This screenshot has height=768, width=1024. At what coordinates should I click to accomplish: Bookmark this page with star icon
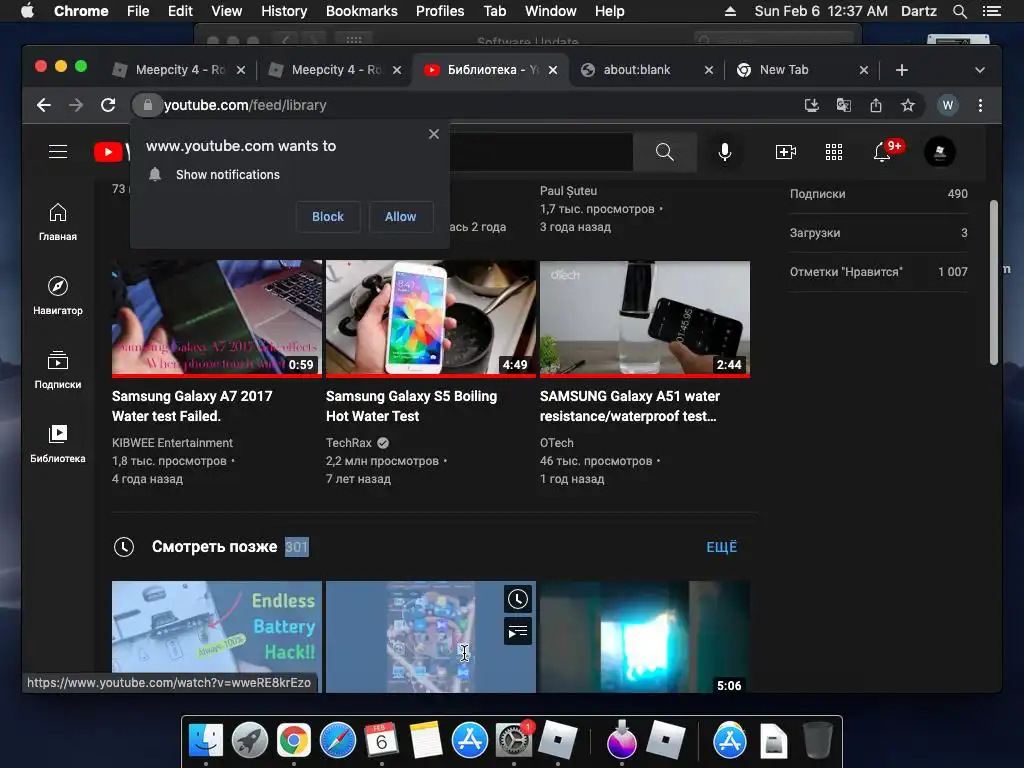[x=908, y=105]
